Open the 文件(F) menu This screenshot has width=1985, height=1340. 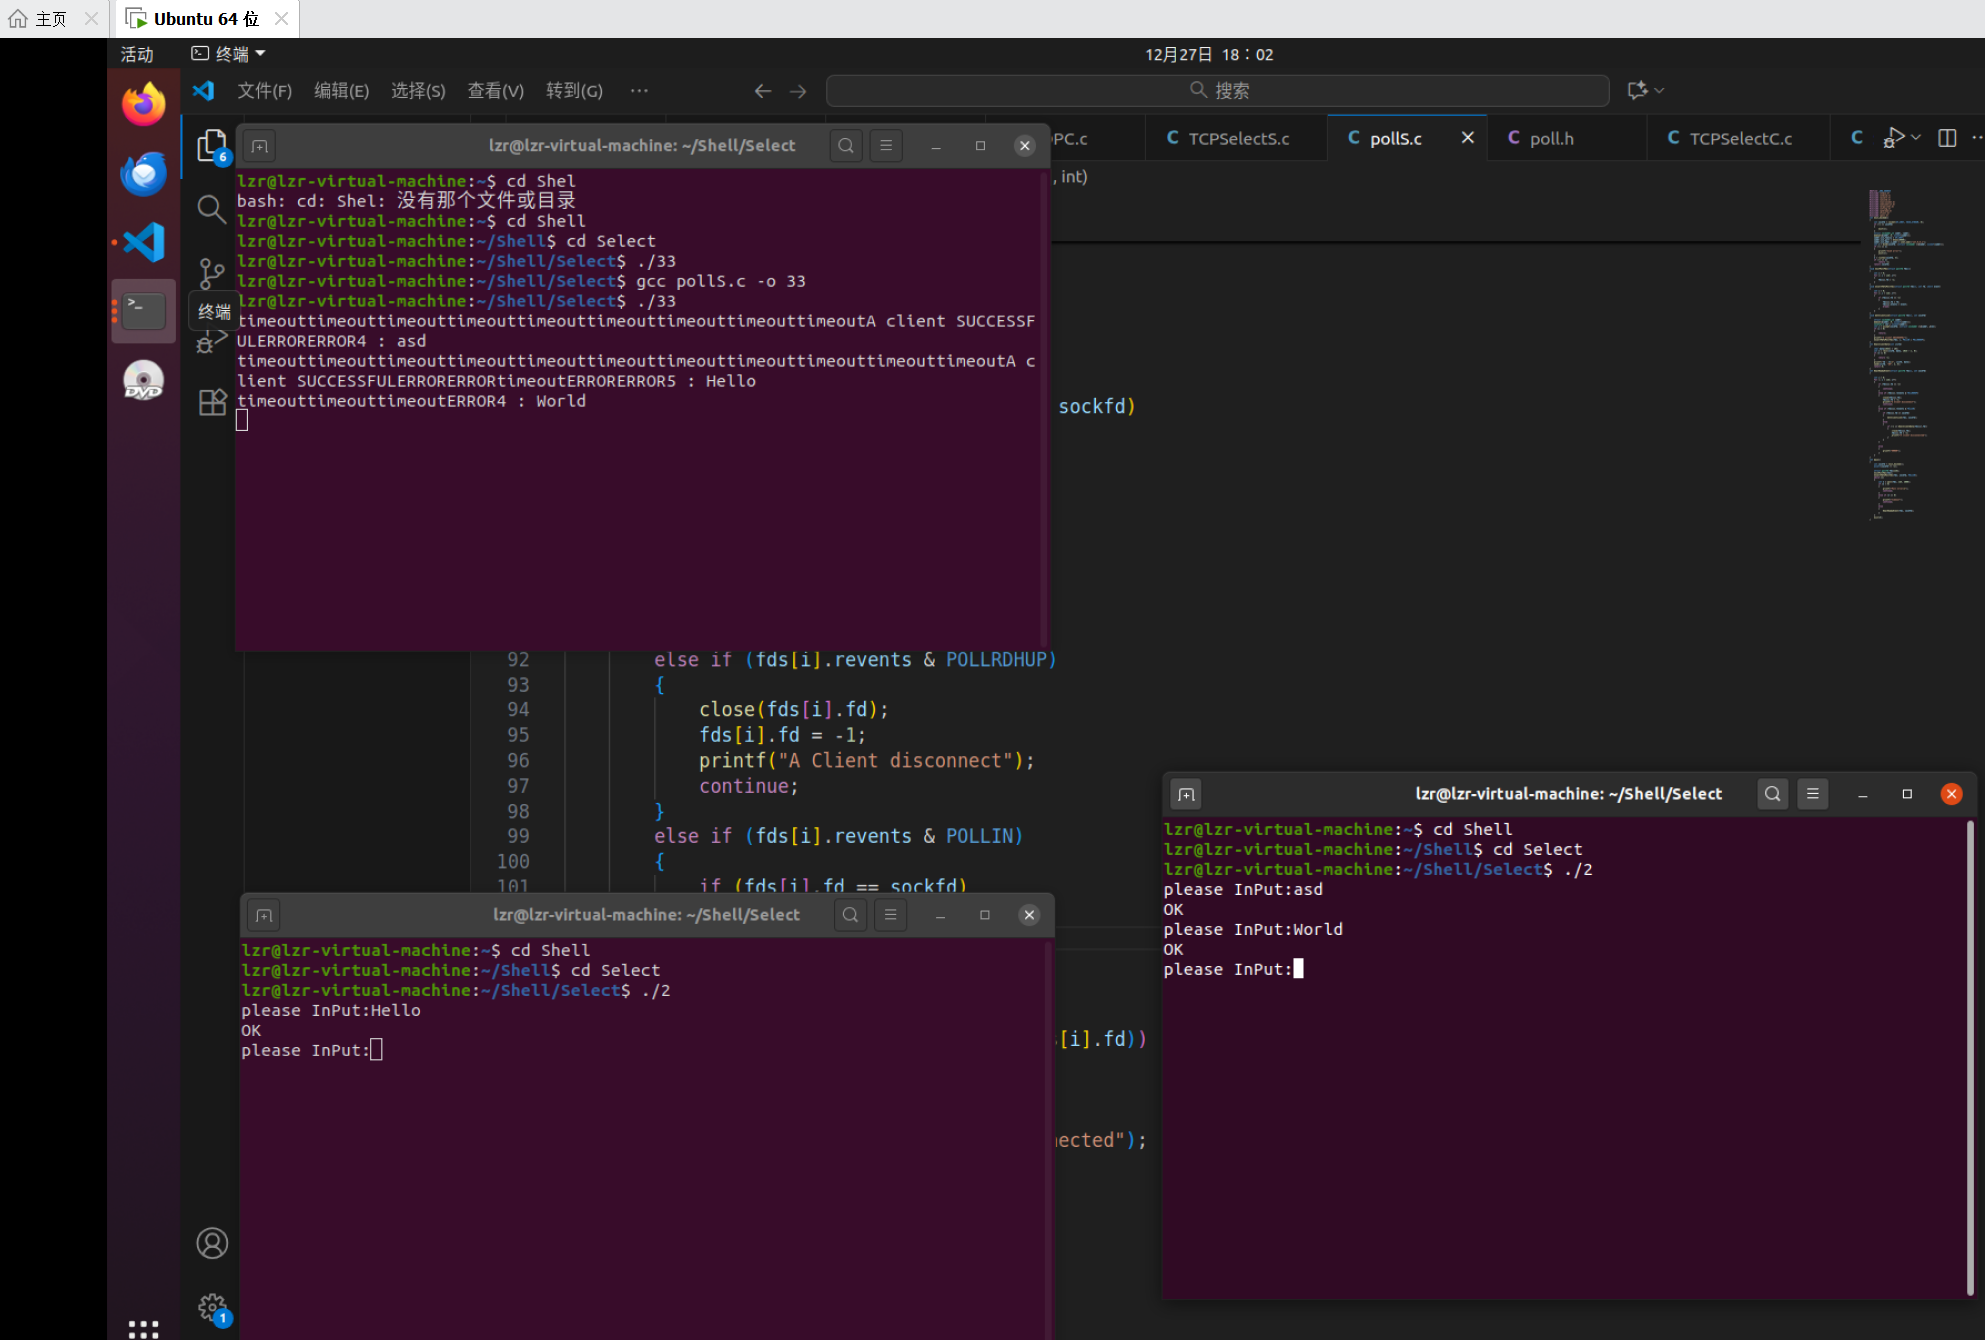[x=264, y=91]
